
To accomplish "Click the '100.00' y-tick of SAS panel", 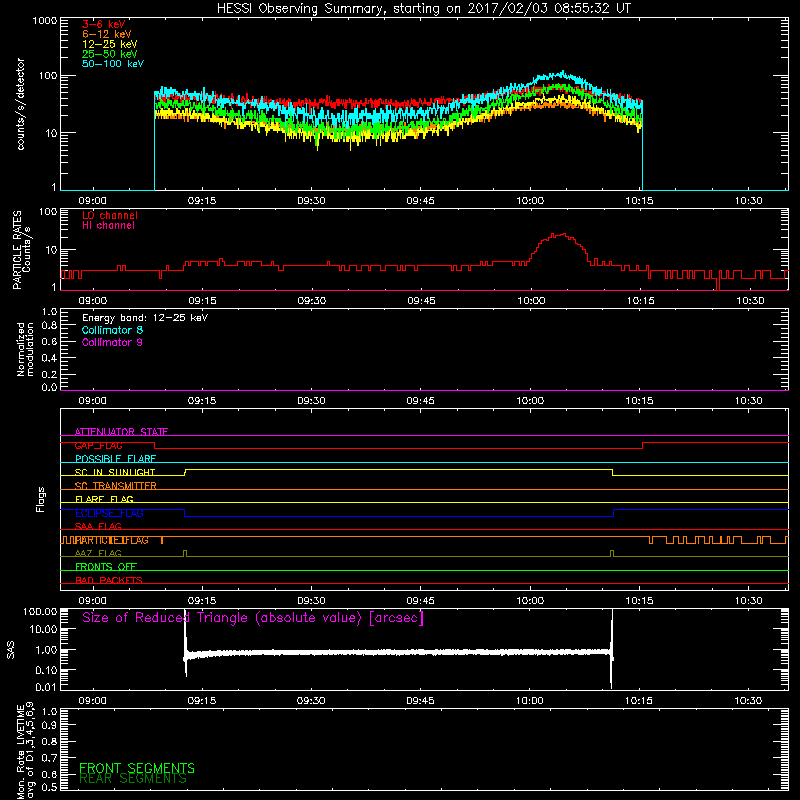I will coord(40,611).
